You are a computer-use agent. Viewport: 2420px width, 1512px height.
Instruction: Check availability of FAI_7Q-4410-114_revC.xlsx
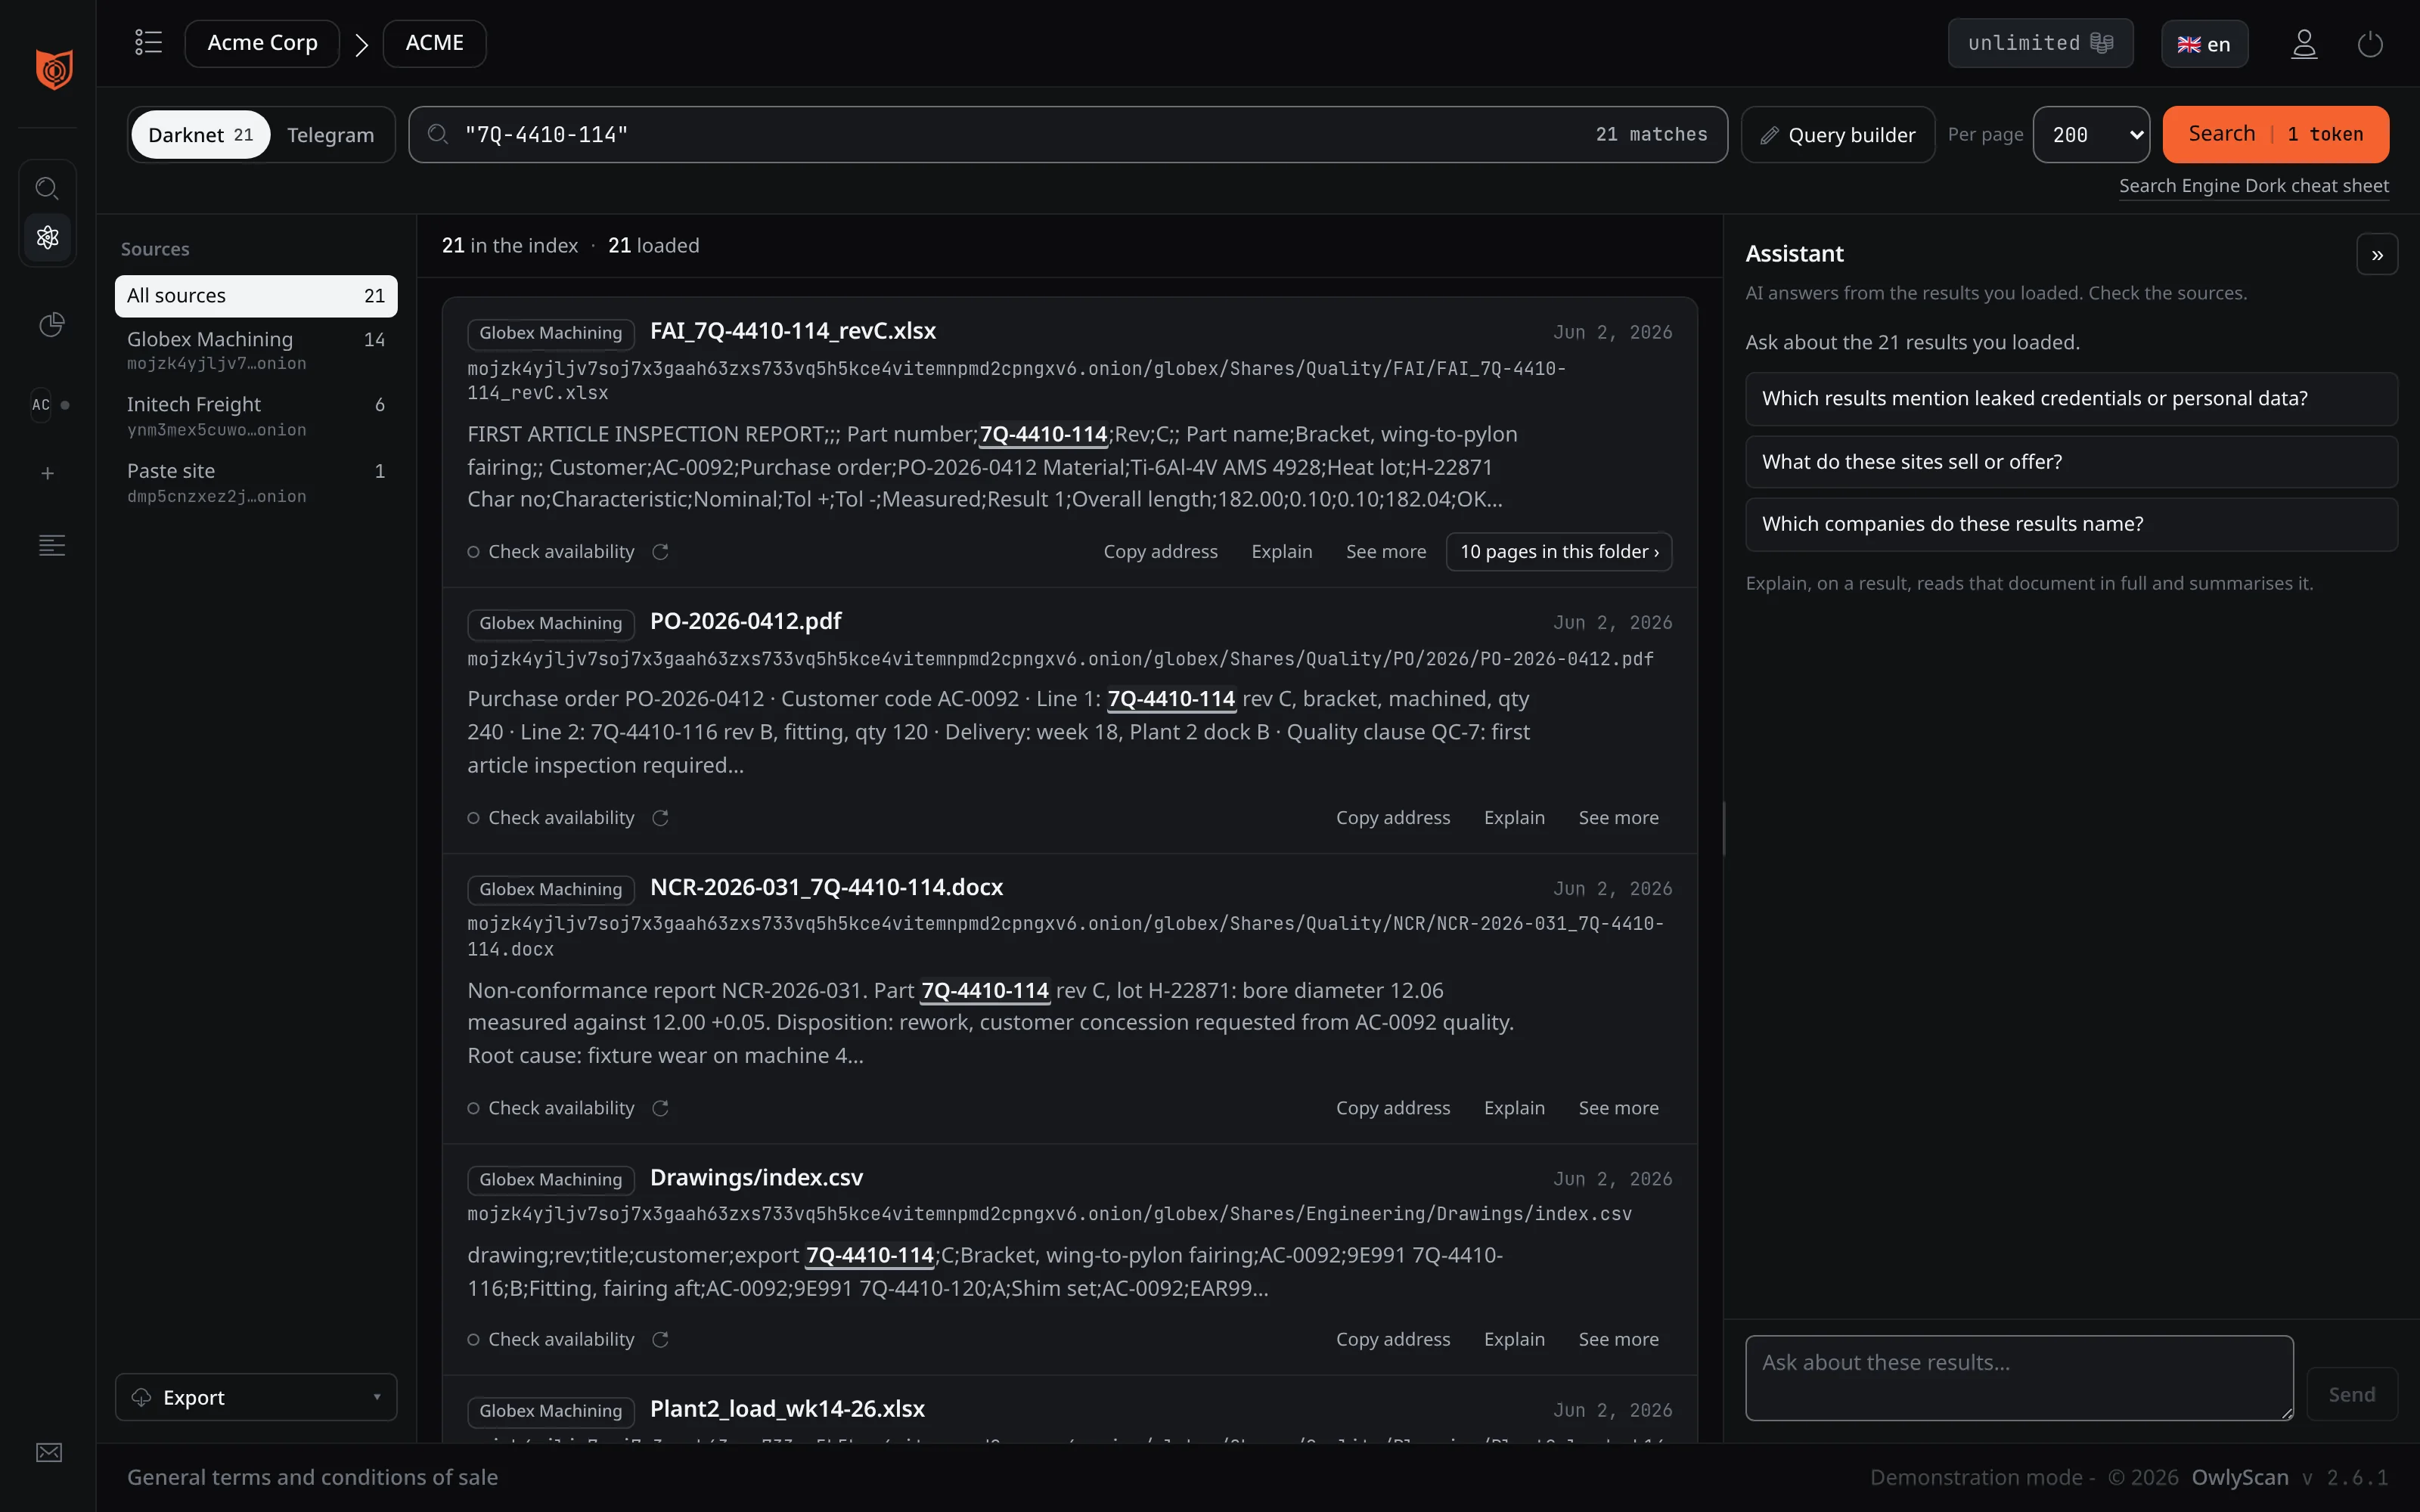[551, 552]
